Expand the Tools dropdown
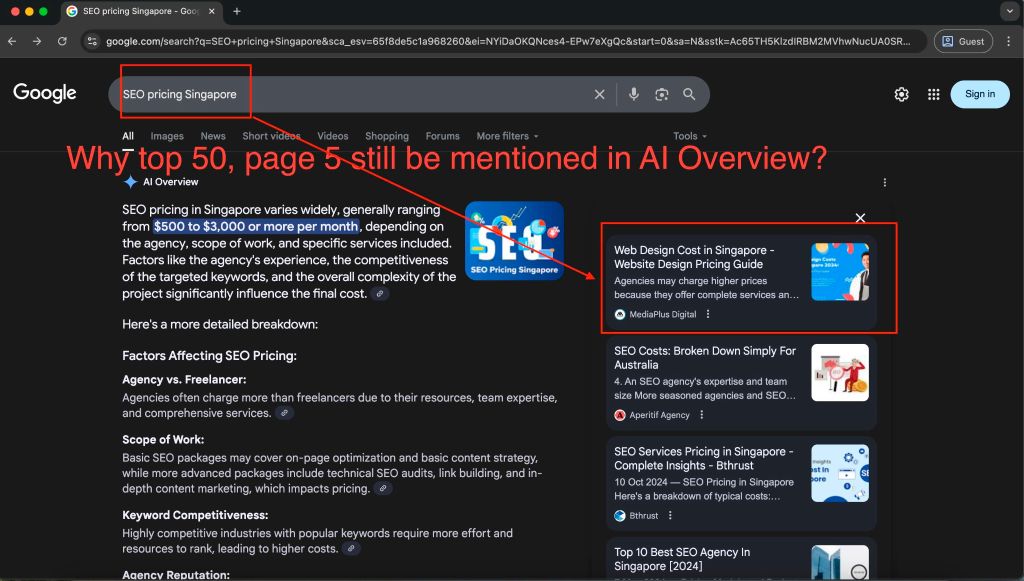Viewport: 1024px width, 581px height. point(690,136)
